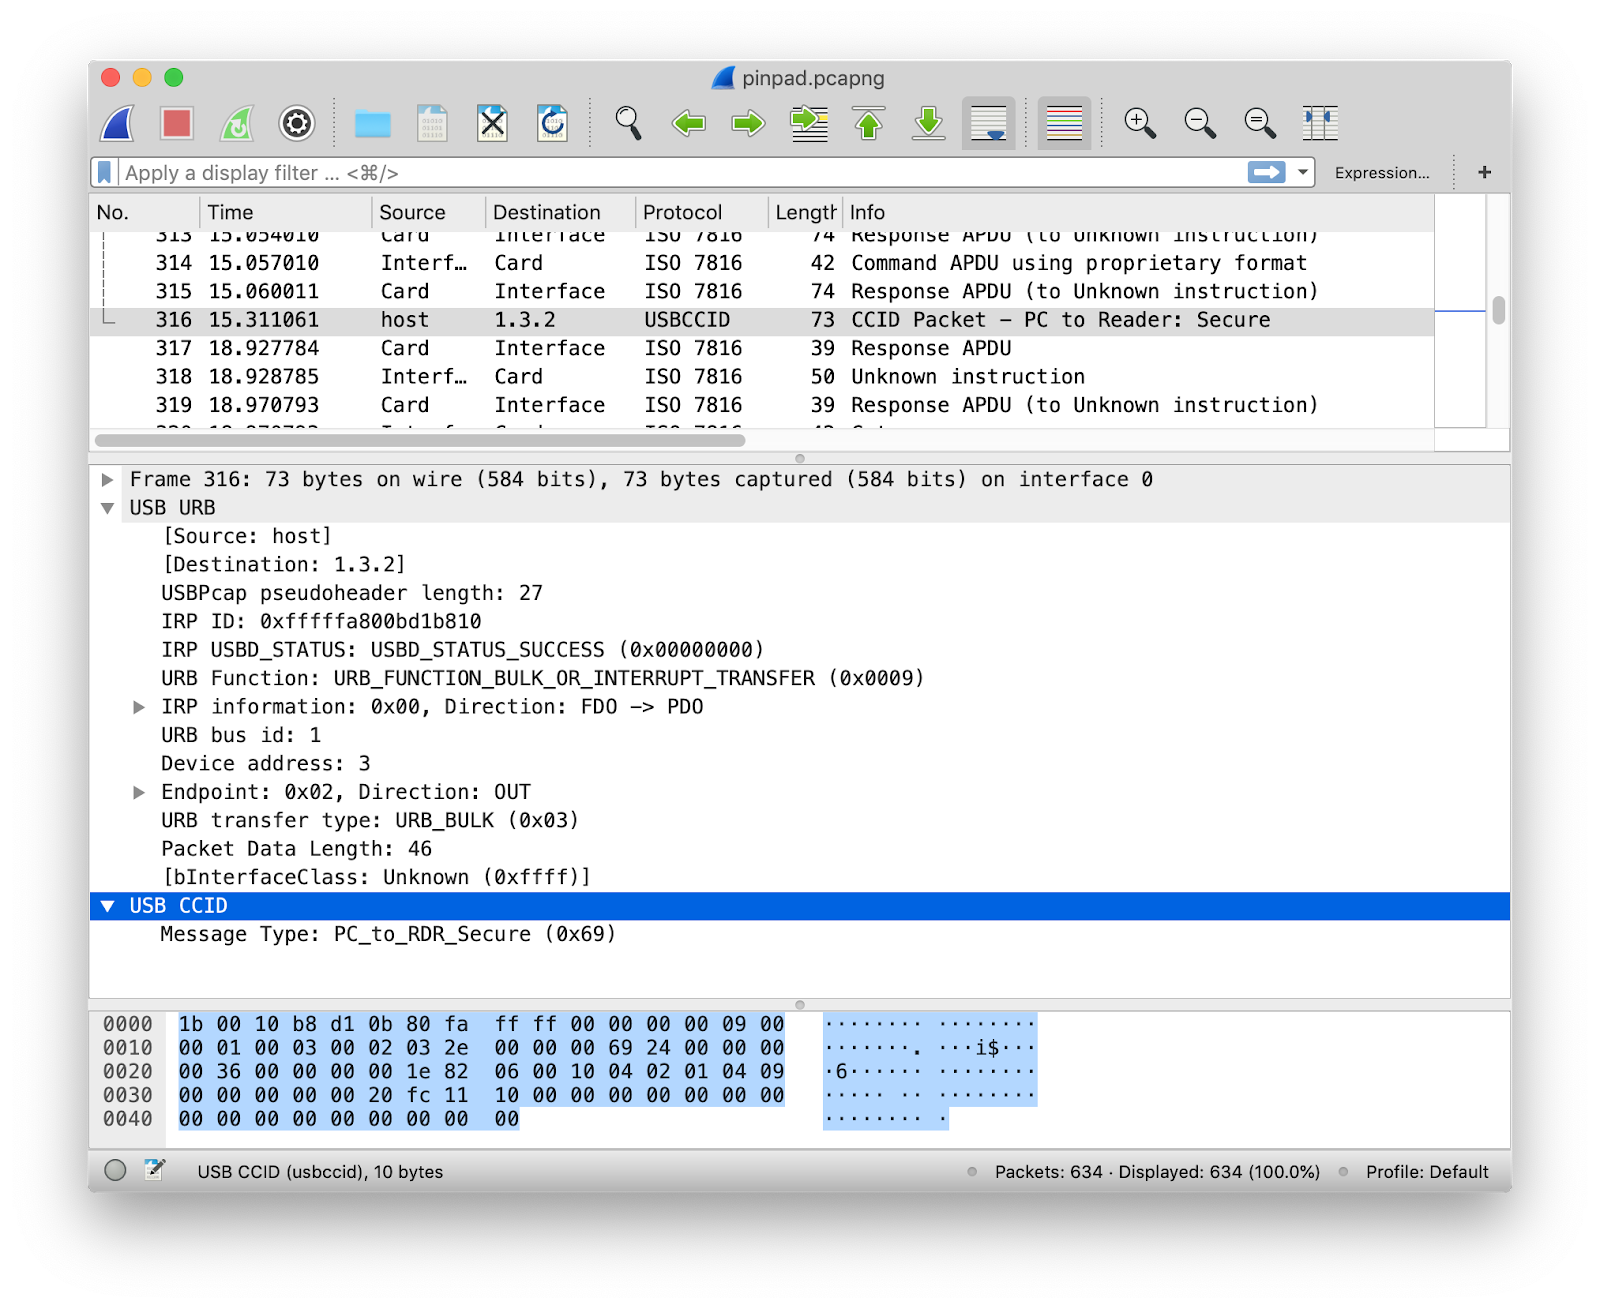Select packet 316 CCID Packet row
1600x1309 pixels.
point(762,320)
